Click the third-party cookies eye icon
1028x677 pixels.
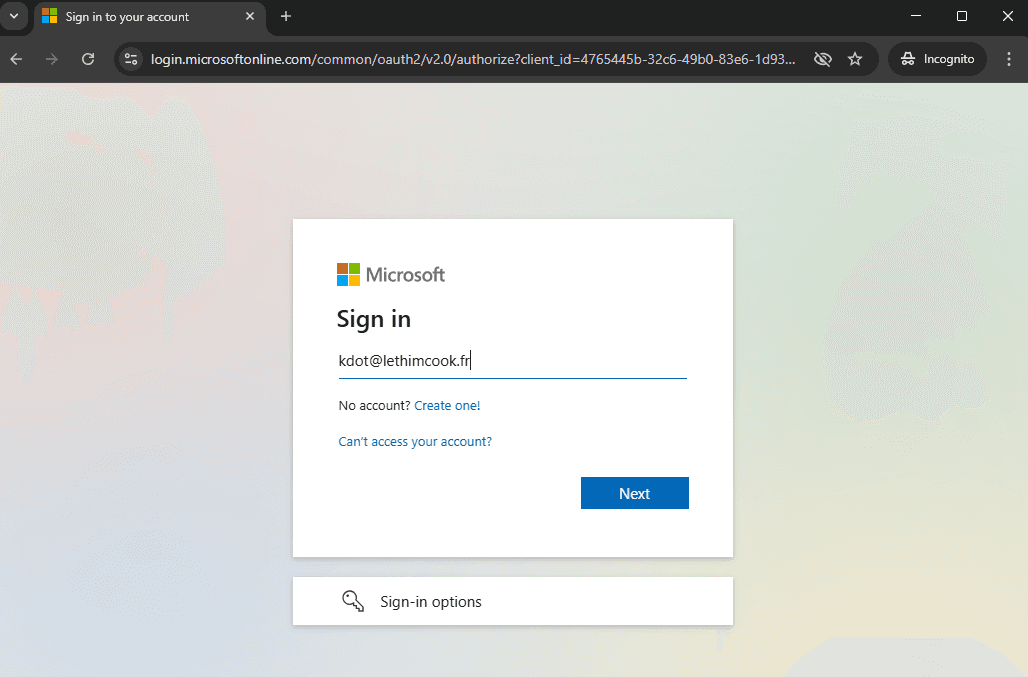(822, 59)
